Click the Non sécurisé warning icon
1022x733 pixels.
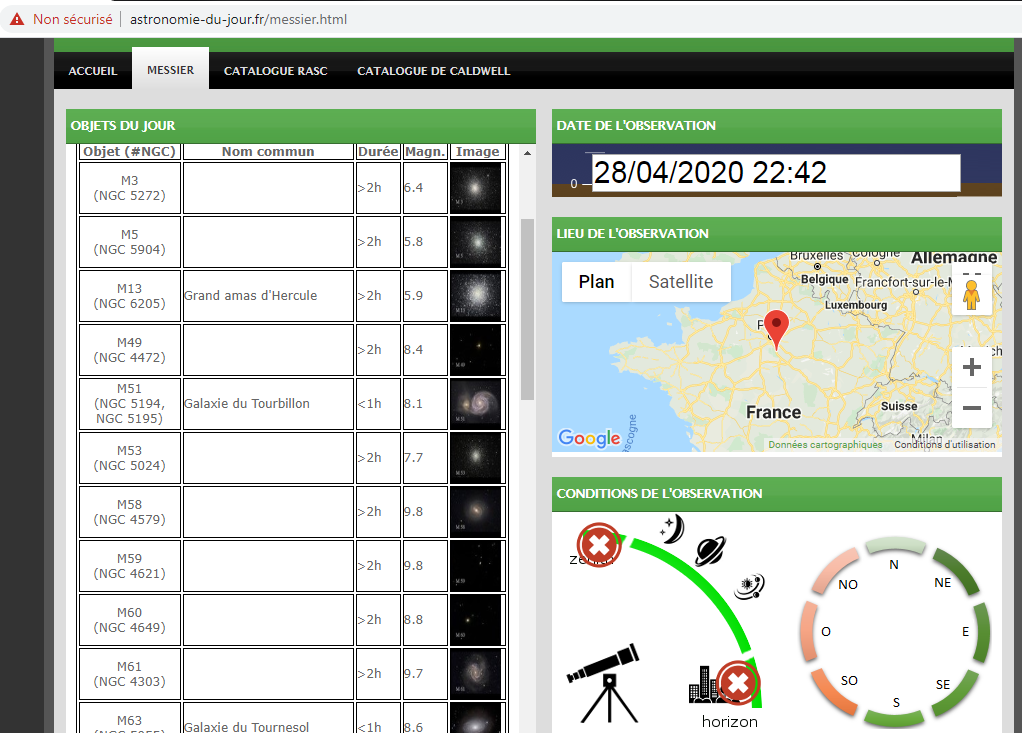click(17, 20)
